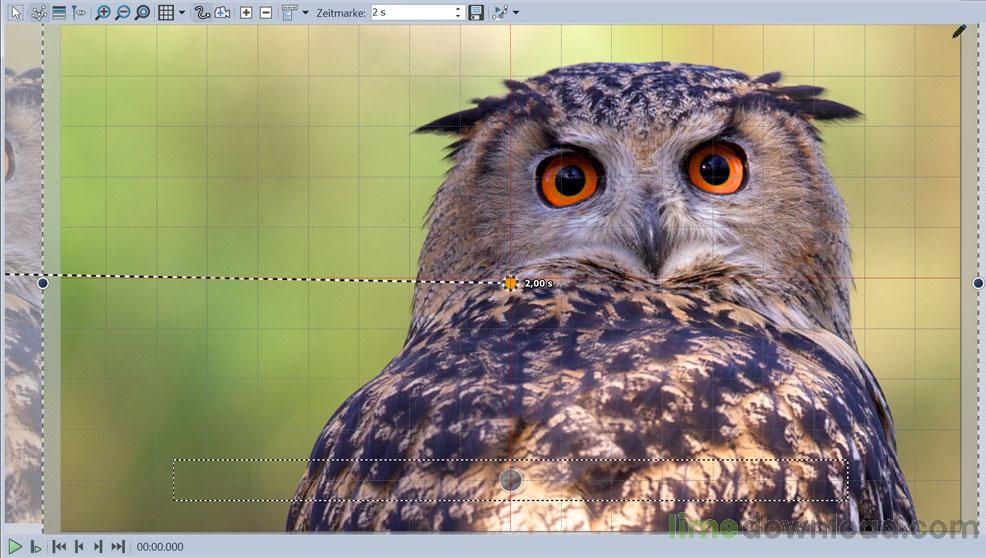Viewport: 986px width, 558px height.
Task: Click the path animation play icon
Action: coord(500,13)
